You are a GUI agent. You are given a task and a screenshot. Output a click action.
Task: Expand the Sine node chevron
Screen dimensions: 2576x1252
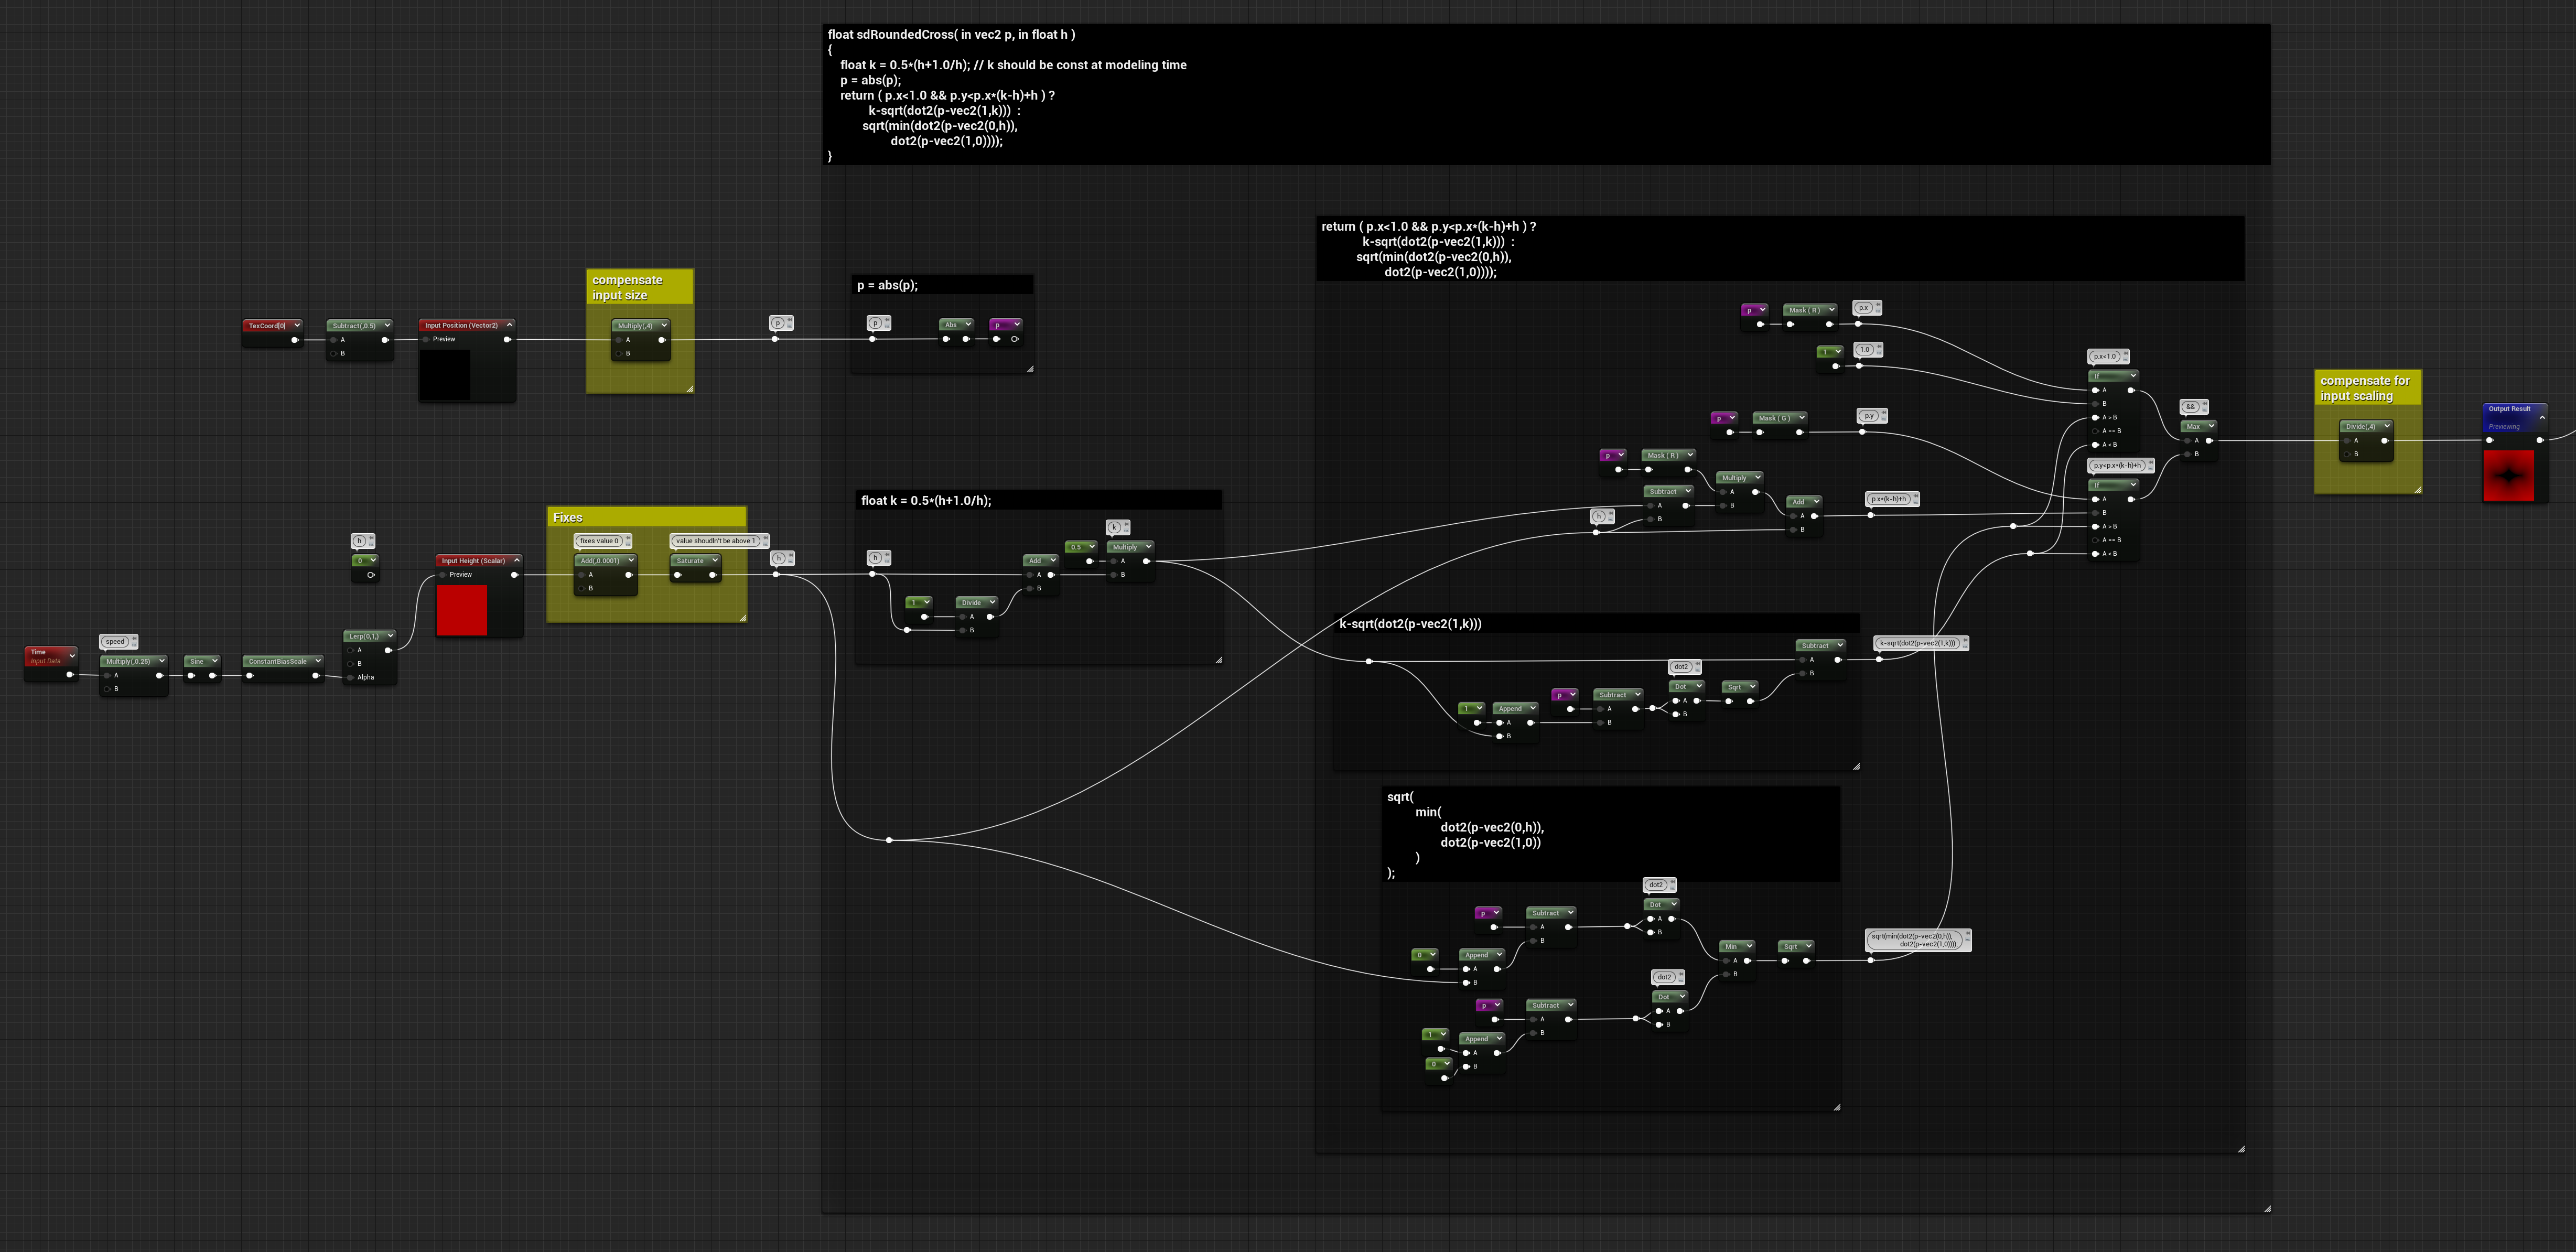[x=214, y=661]
